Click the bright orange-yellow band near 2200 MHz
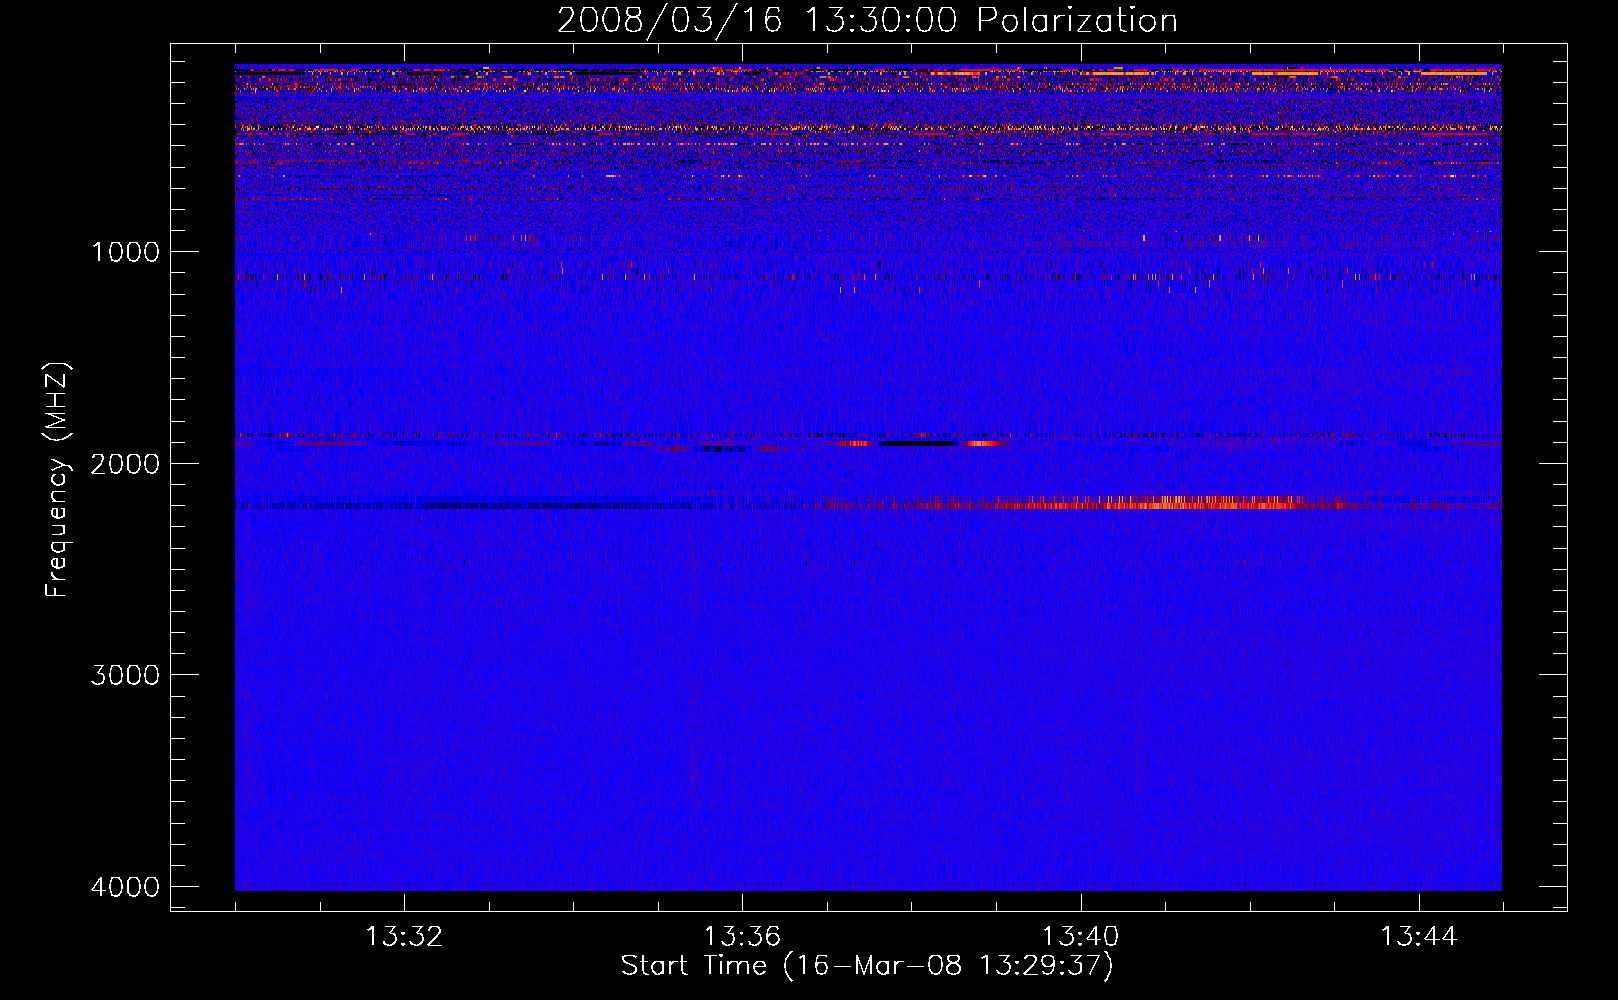 coord(1180,502)
